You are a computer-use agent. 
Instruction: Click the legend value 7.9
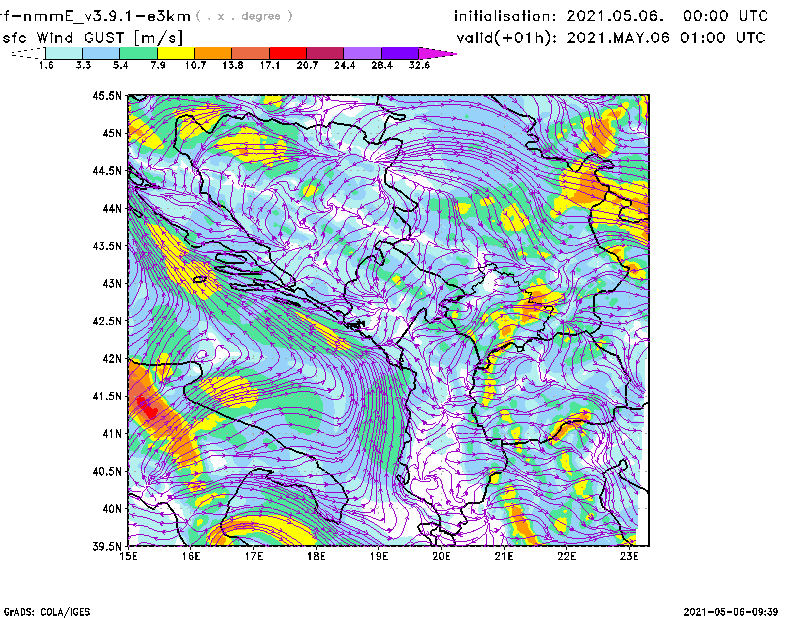point(158,65)
